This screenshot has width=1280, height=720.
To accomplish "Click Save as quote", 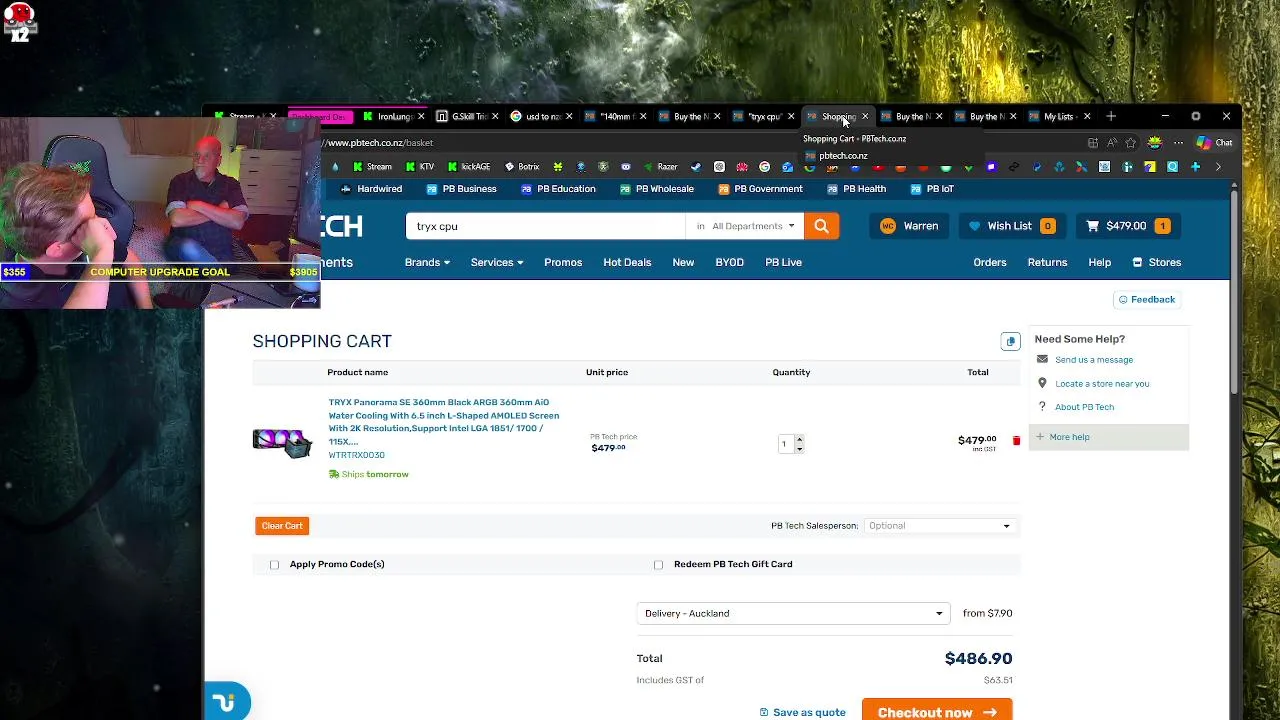I will 802,713.
